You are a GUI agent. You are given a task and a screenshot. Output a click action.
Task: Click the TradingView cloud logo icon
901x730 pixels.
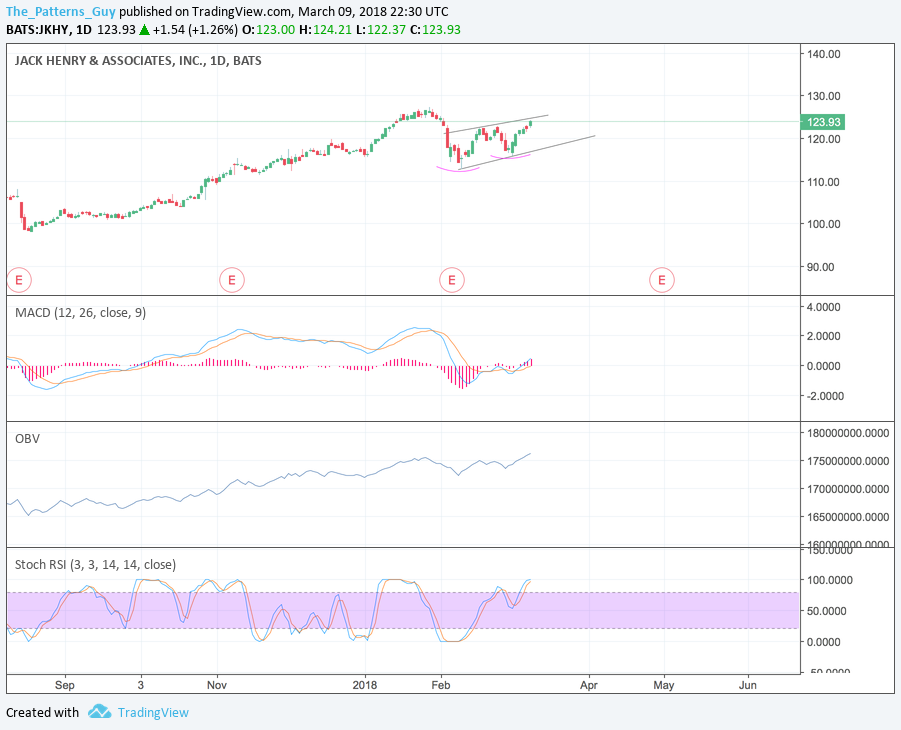click(x=99, y=711)
